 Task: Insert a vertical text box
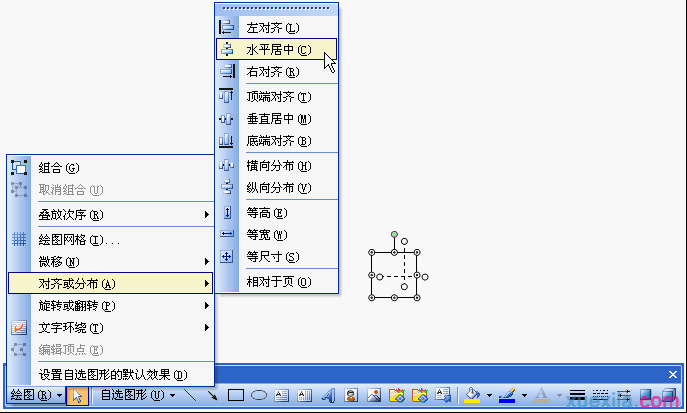[305, 395]
